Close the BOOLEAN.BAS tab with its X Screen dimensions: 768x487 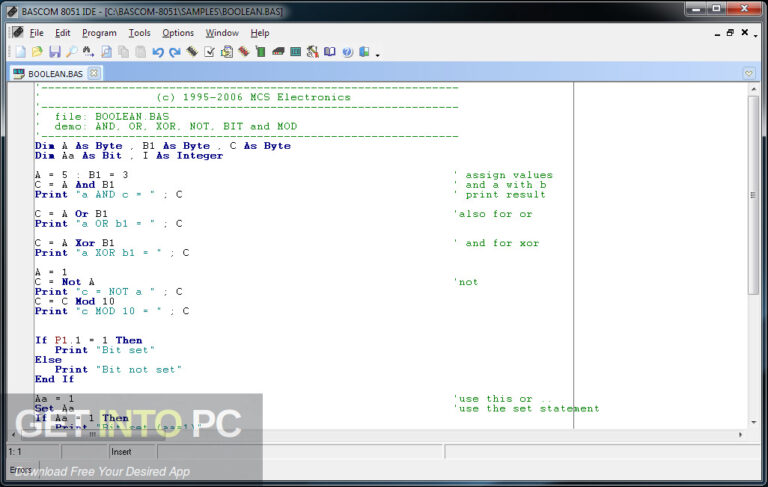[x=93, y=73]
